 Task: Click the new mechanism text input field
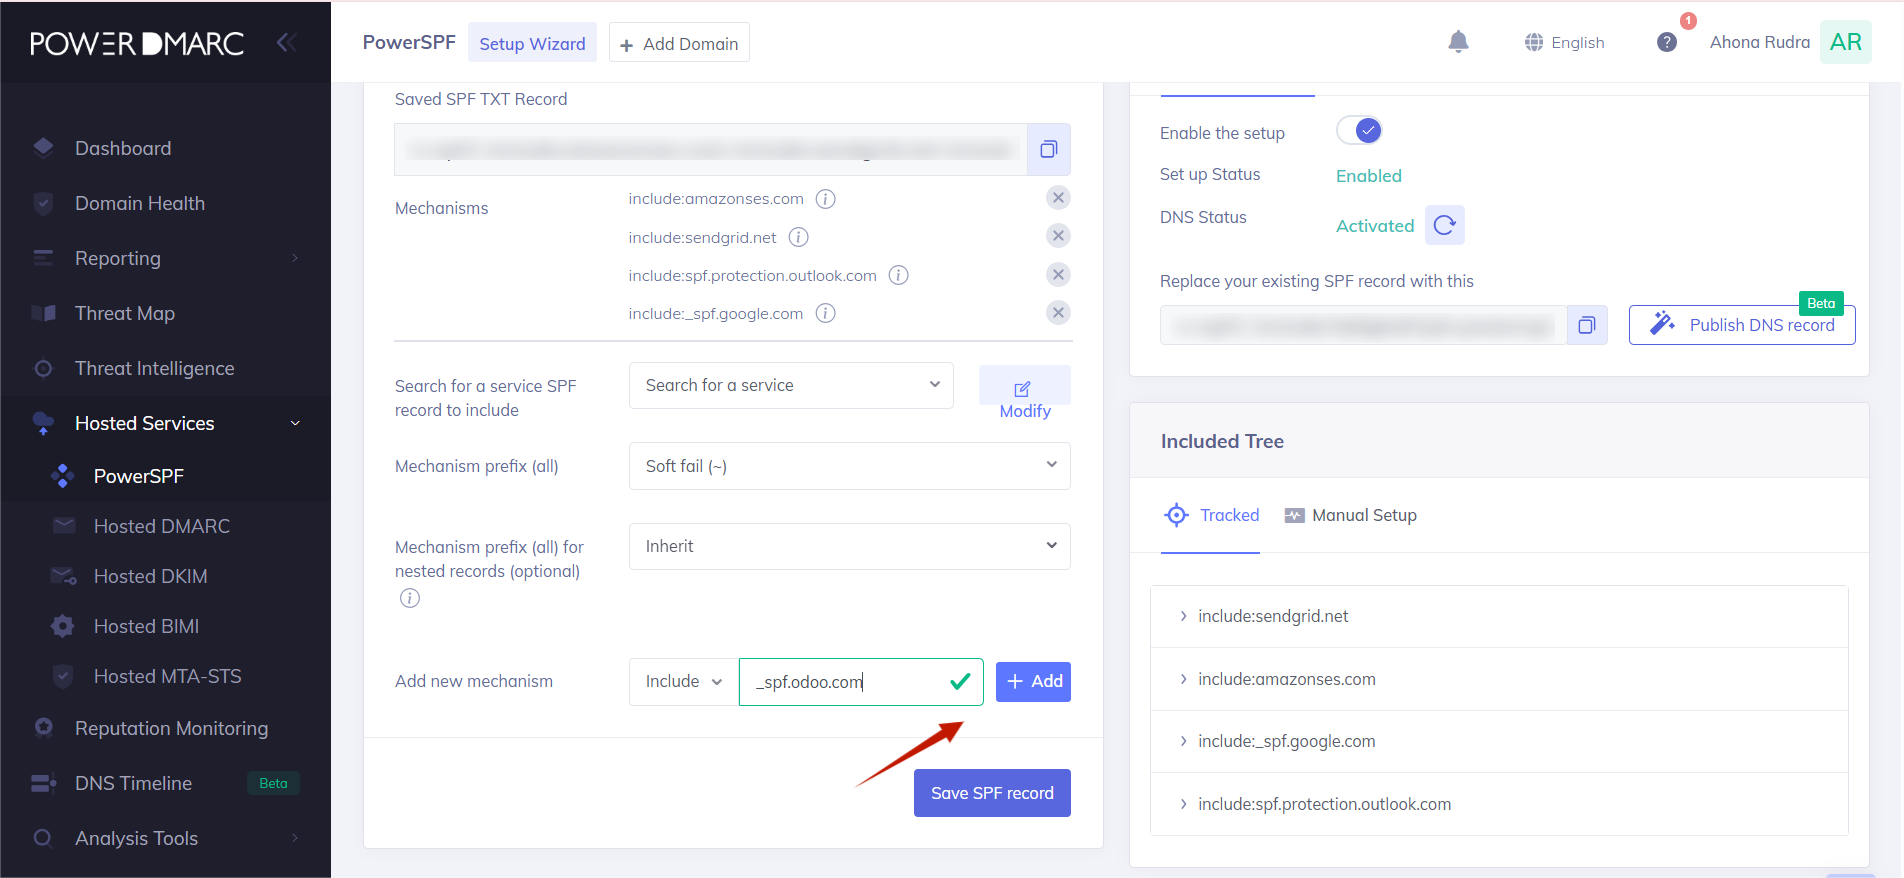845,682
